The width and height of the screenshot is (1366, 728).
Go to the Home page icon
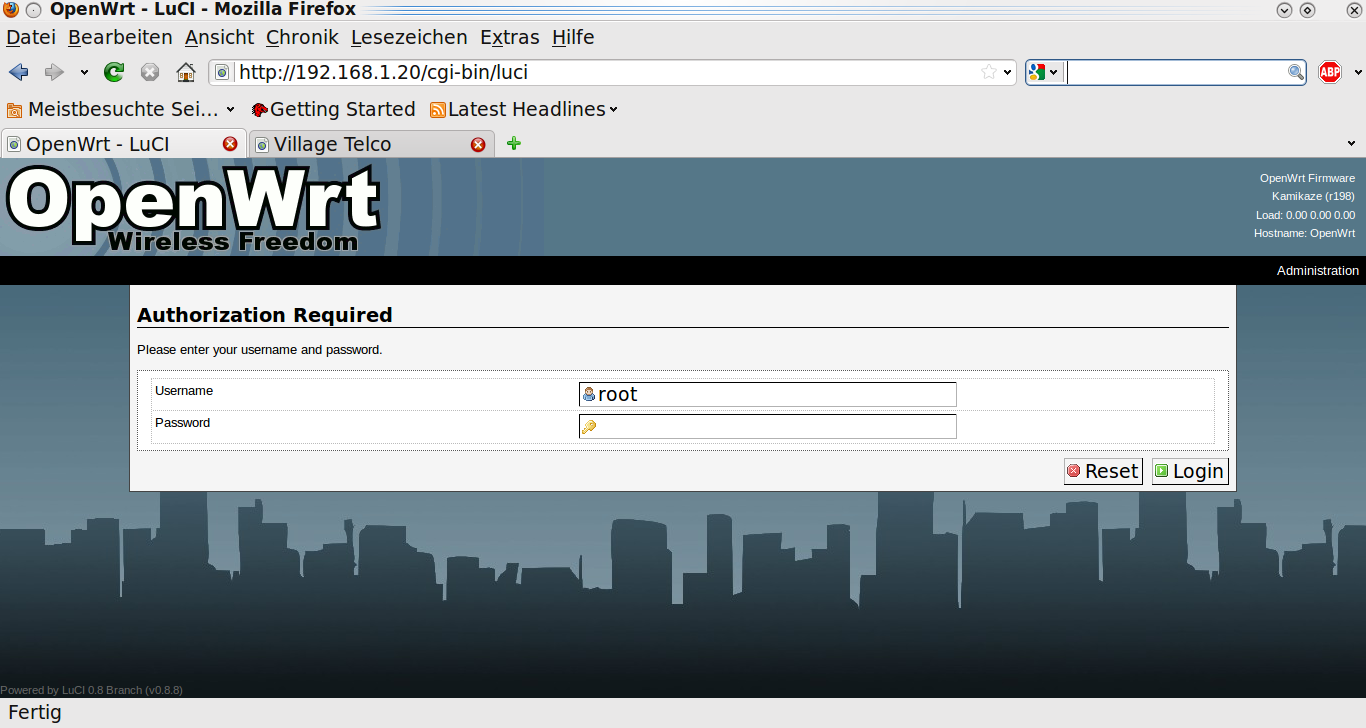click(x=185, y=72)
